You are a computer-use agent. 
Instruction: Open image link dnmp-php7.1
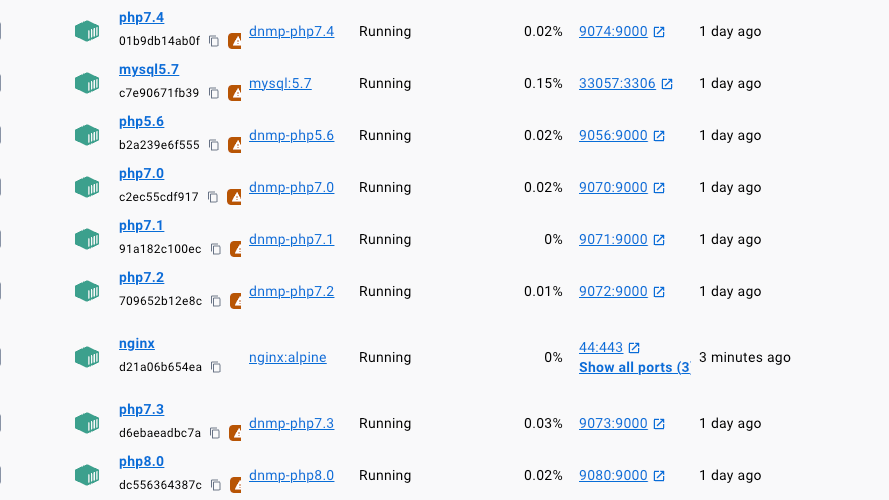coord(291,239)
